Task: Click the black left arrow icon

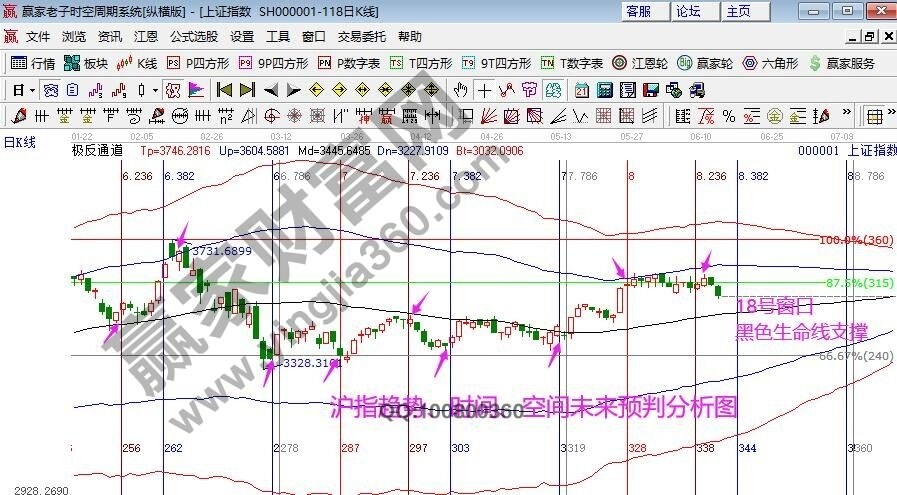Action: tap(271, 90)
